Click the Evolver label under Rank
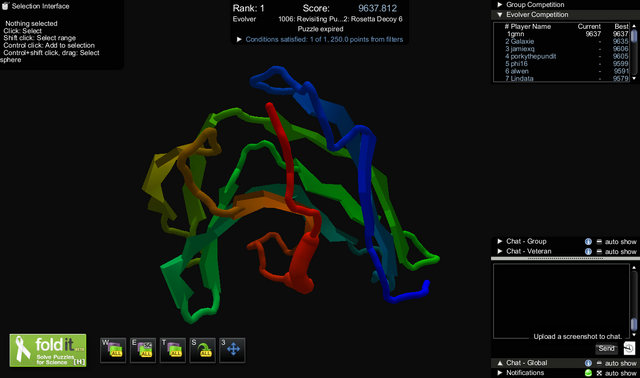Image resolution: width=640 pixels, height=378 pixels. point(244,19)
